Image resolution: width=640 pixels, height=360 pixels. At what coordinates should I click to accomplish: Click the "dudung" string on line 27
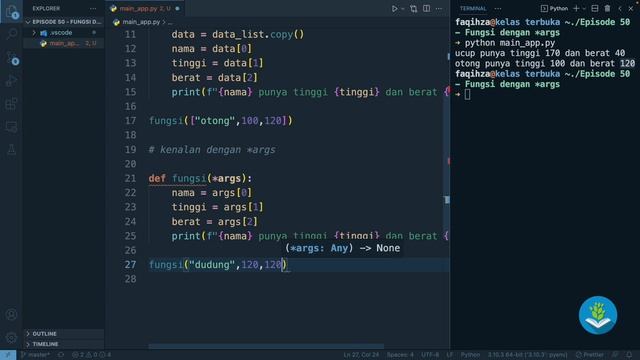tap(212, 265)
